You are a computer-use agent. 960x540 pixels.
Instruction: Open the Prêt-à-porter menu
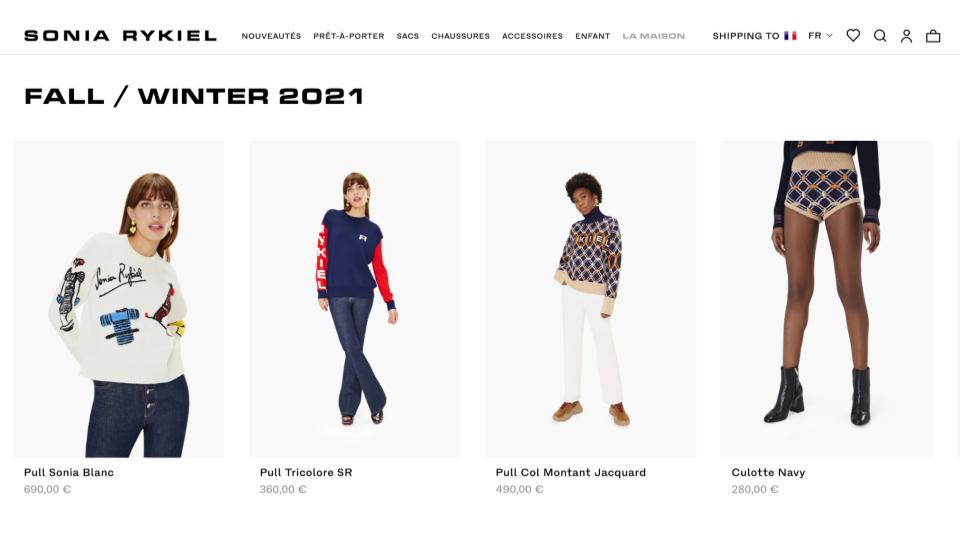[349, 36]
